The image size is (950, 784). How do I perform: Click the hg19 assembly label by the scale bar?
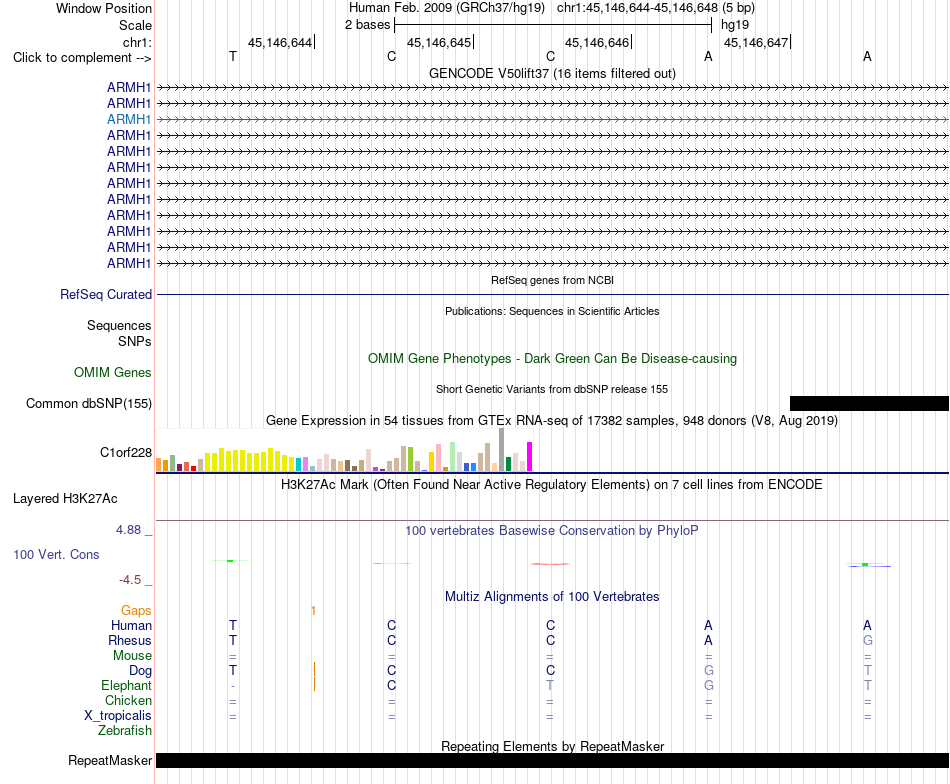735,25
